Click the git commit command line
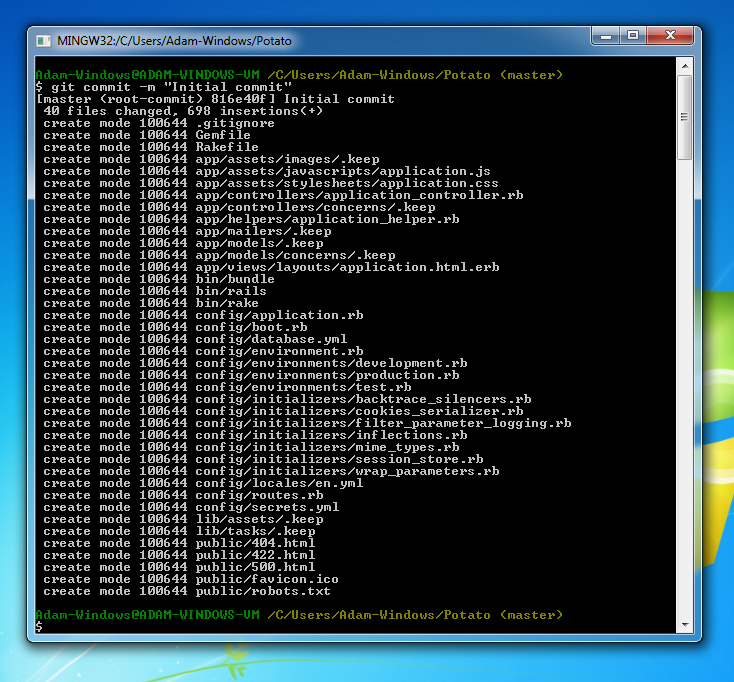 point(164,87)
